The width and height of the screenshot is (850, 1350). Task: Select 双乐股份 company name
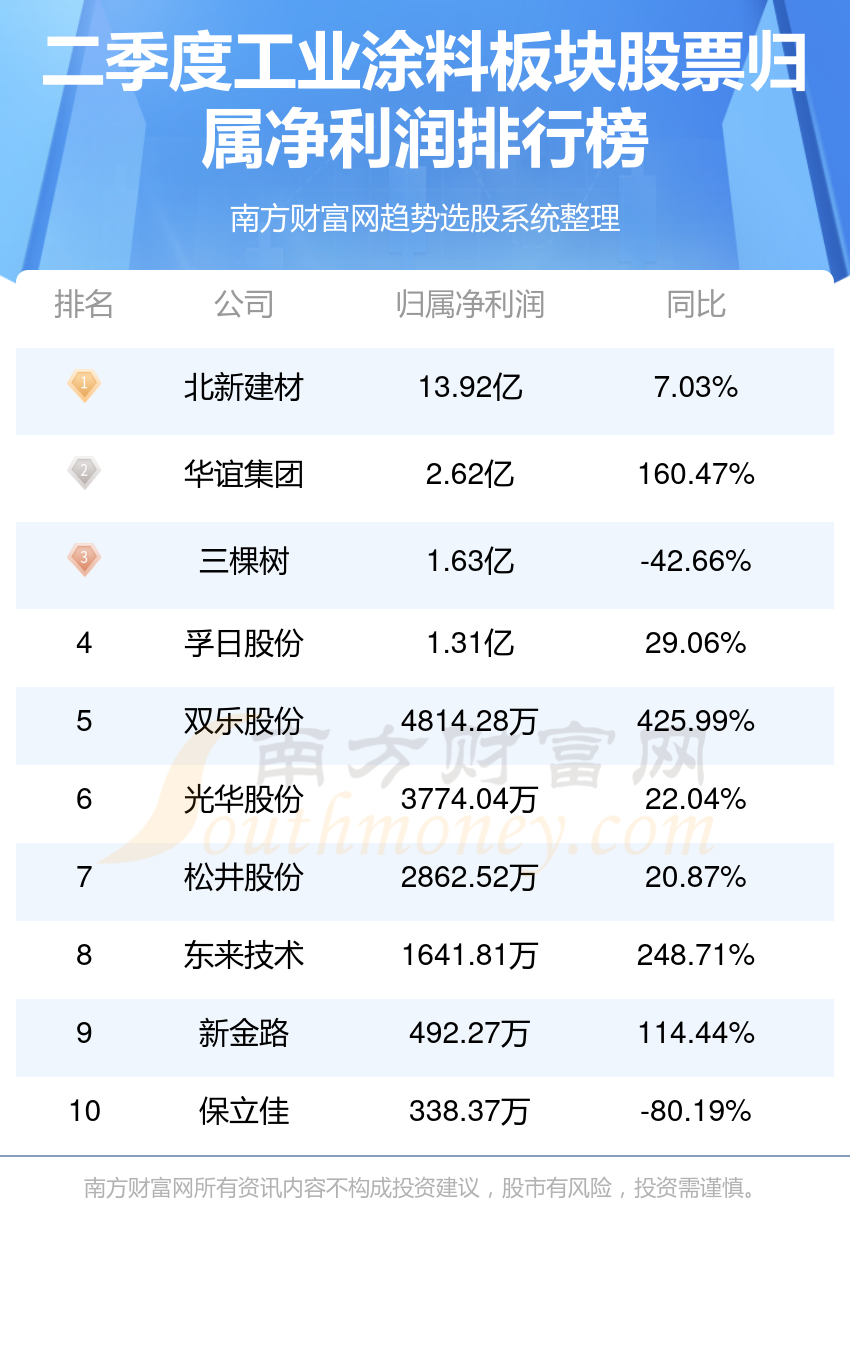tap(243, 721)
